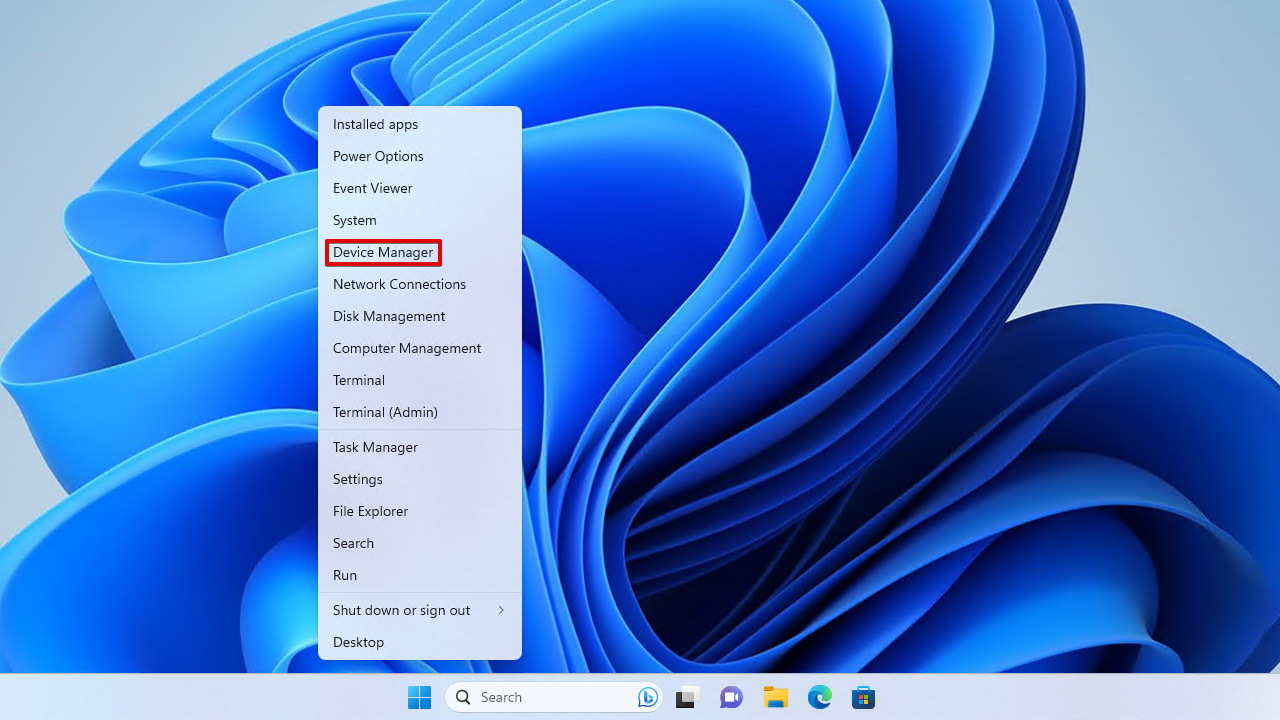Open Microsoft Store from the taskbar
Image resolution: width=1280 pixels, height=720 pixels.
[x=863, y=697]
